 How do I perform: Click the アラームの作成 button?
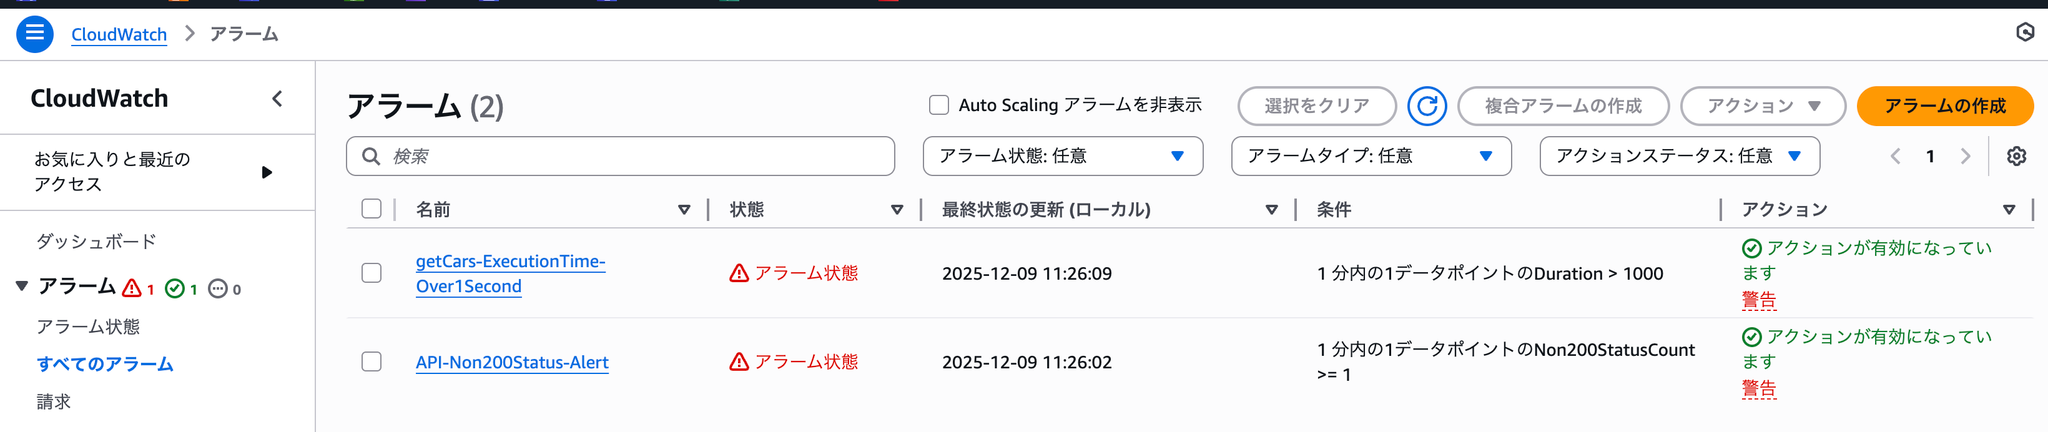(1944, 106)
